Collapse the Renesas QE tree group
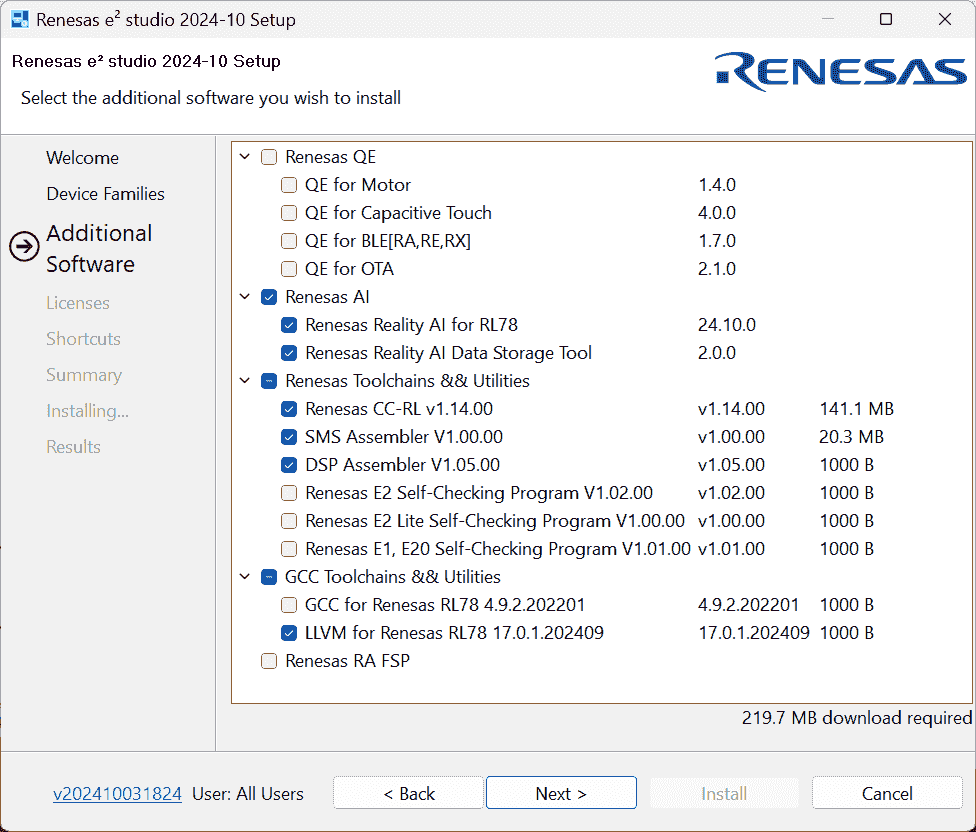This screenshot has height=832, width=976. click(246, 157)
